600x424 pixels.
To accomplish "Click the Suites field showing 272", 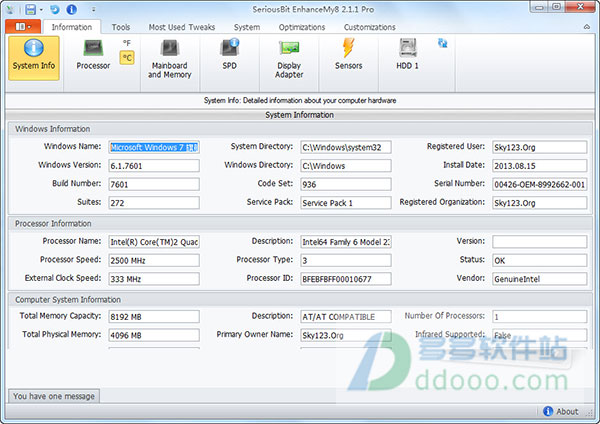I will [x=154, y=203].
